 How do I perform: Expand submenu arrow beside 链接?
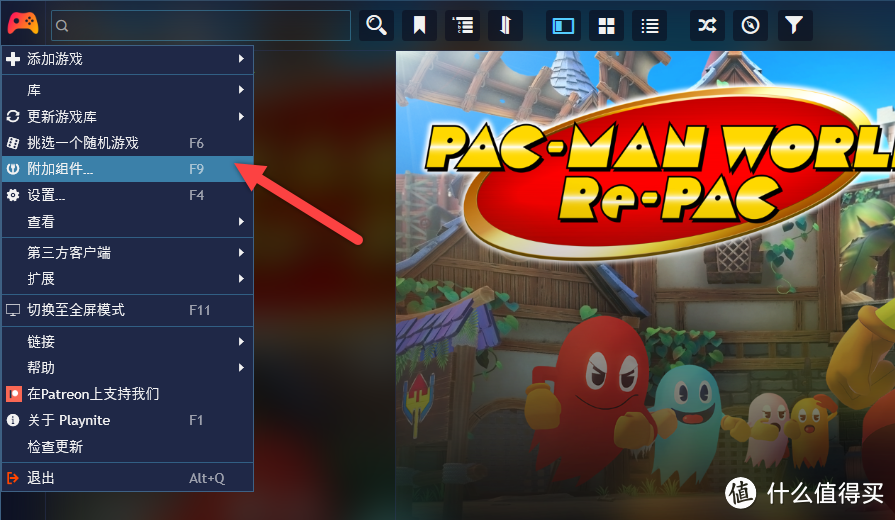tap(241, 341)
